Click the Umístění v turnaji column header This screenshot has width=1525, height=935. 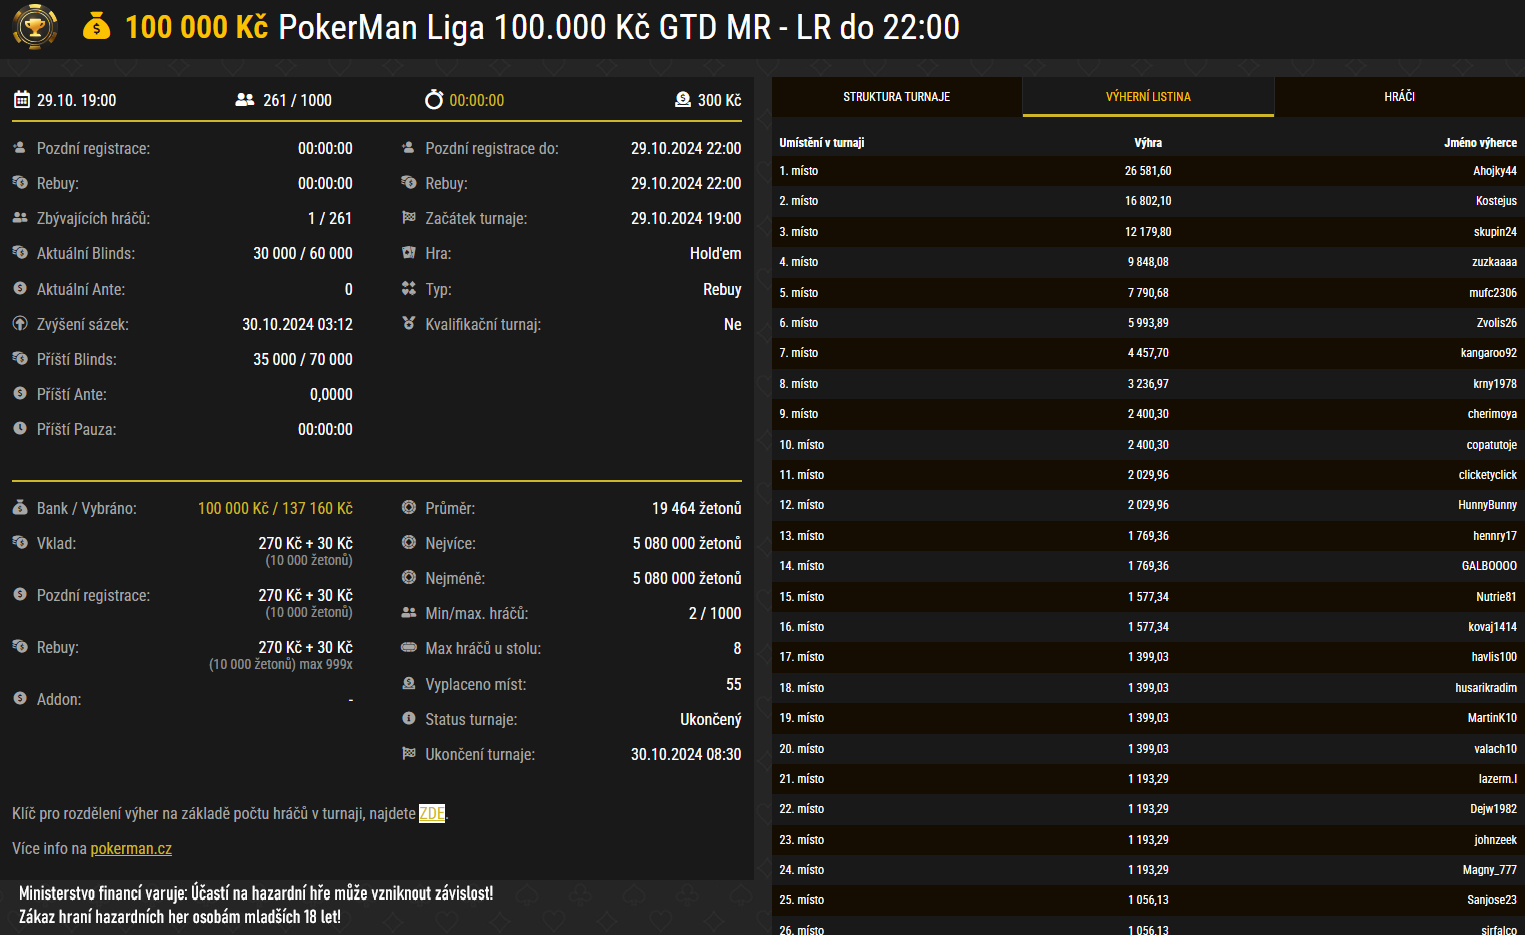pyautogui.click(x=822, y=142)
